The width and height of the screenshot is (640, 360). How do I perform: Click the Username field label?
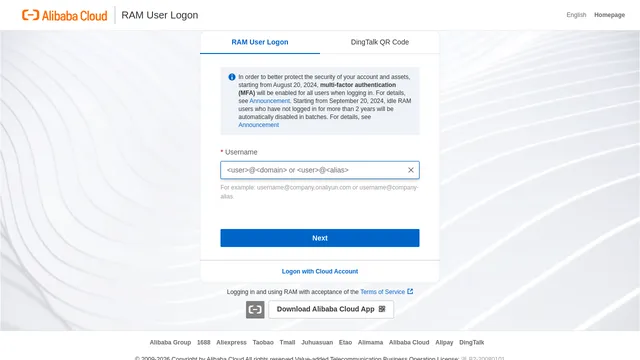(241, 152)
